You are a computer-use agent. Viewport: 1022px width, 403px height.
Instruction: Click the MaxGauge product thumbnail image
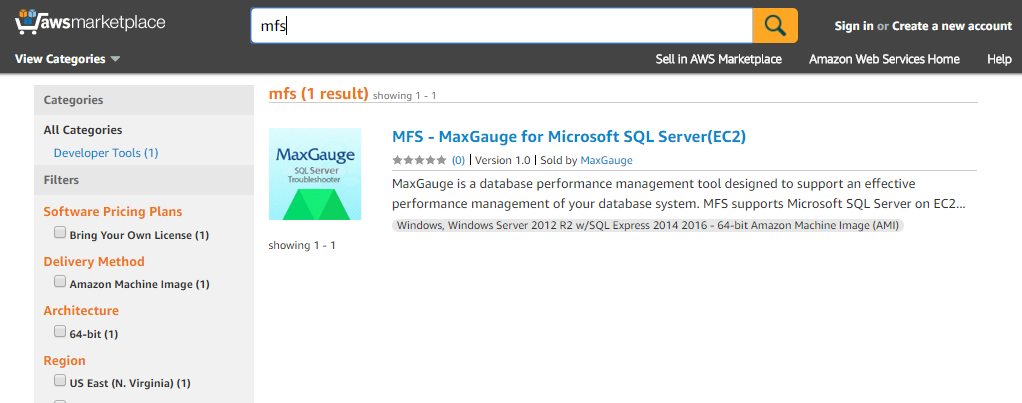[315, 174]
